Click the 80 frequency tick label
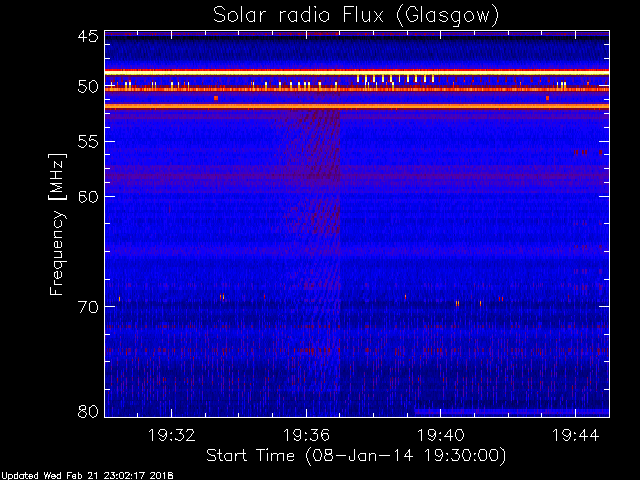 point(88,411)
